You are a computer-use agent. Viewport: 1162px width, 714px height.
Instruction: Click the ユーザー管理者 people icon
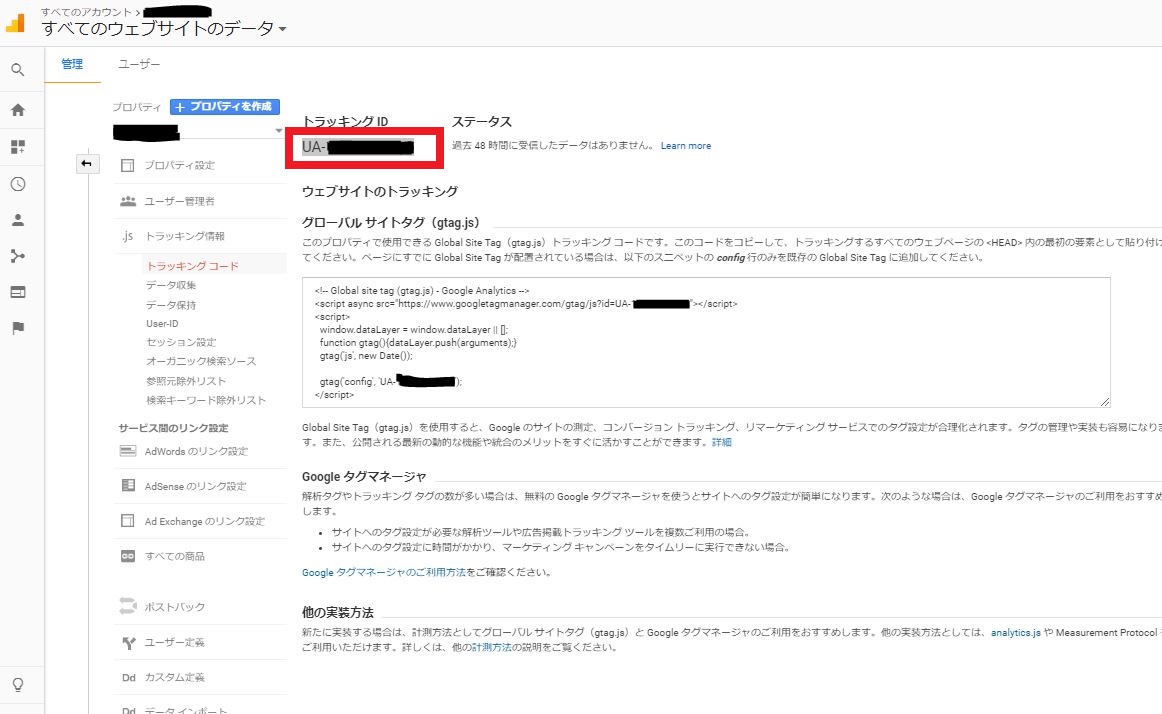pyautogui.click(x=127, y=201)
